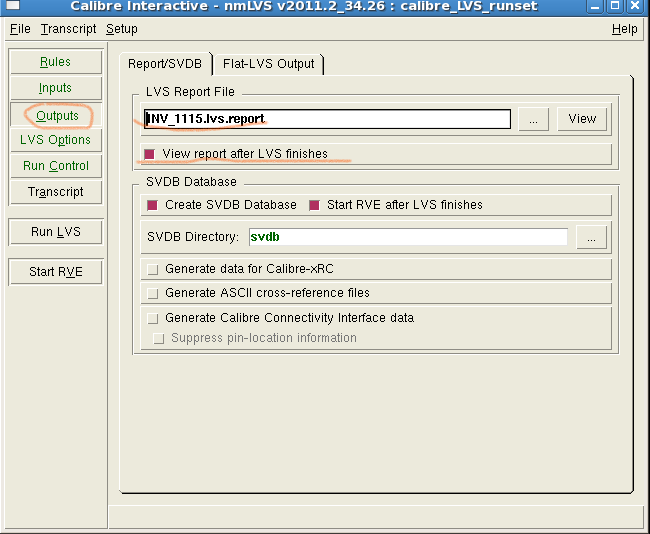
Task: Browse for SVDB directory
Action: pyautogui.click(x=592, y=238)
